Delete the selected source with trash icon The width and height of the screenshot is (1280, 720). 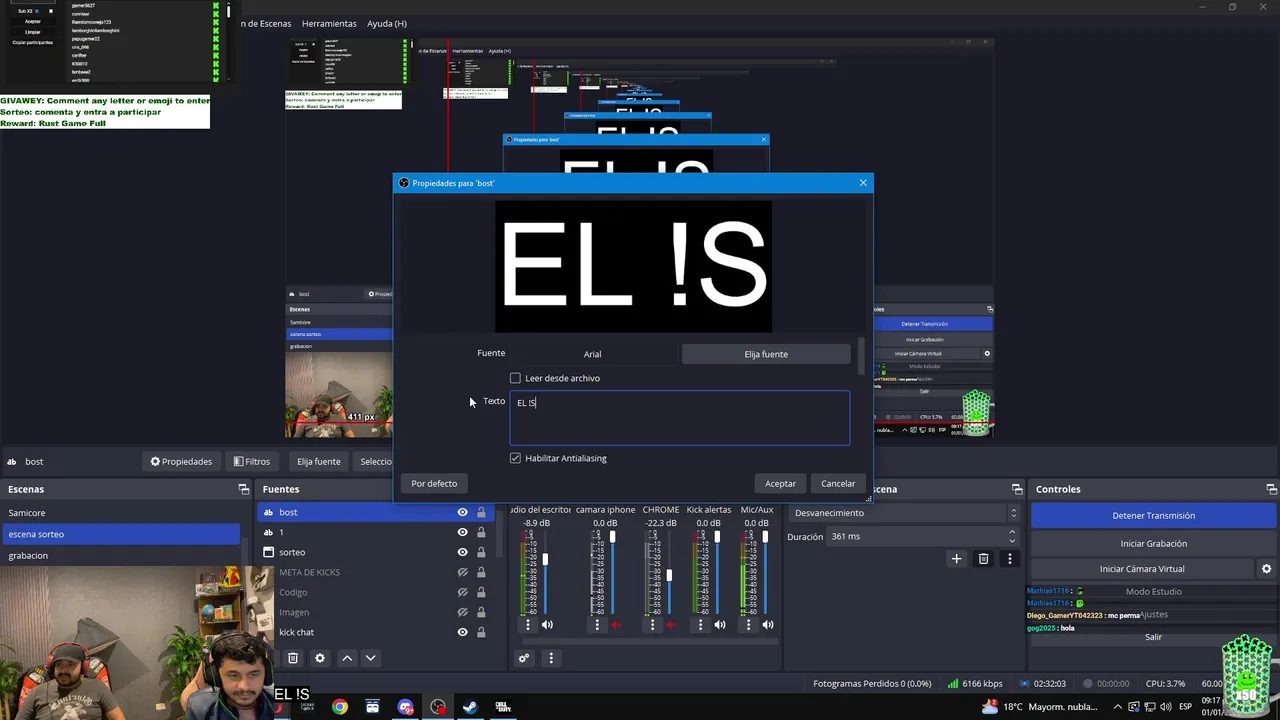(x=293, y=658)
